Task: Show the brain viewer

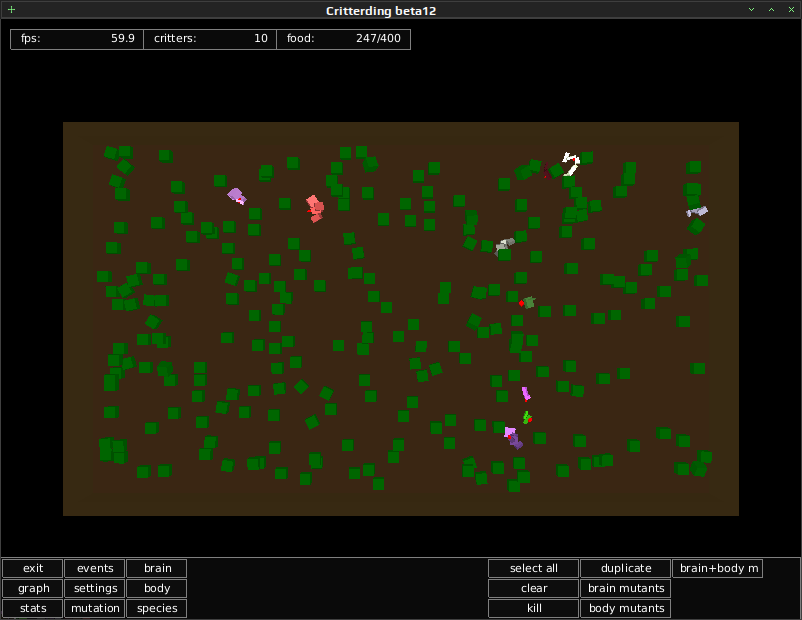Action: (x=157, y=568)
